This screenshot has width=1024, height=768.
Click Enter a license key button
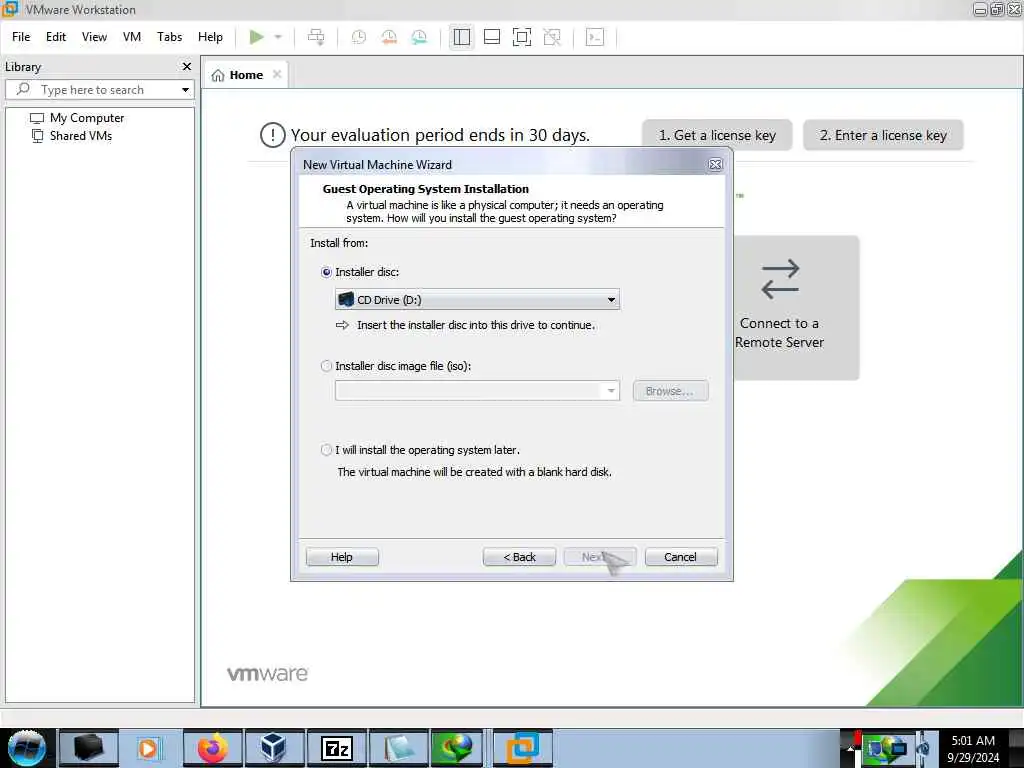click(x=883, y=135)
